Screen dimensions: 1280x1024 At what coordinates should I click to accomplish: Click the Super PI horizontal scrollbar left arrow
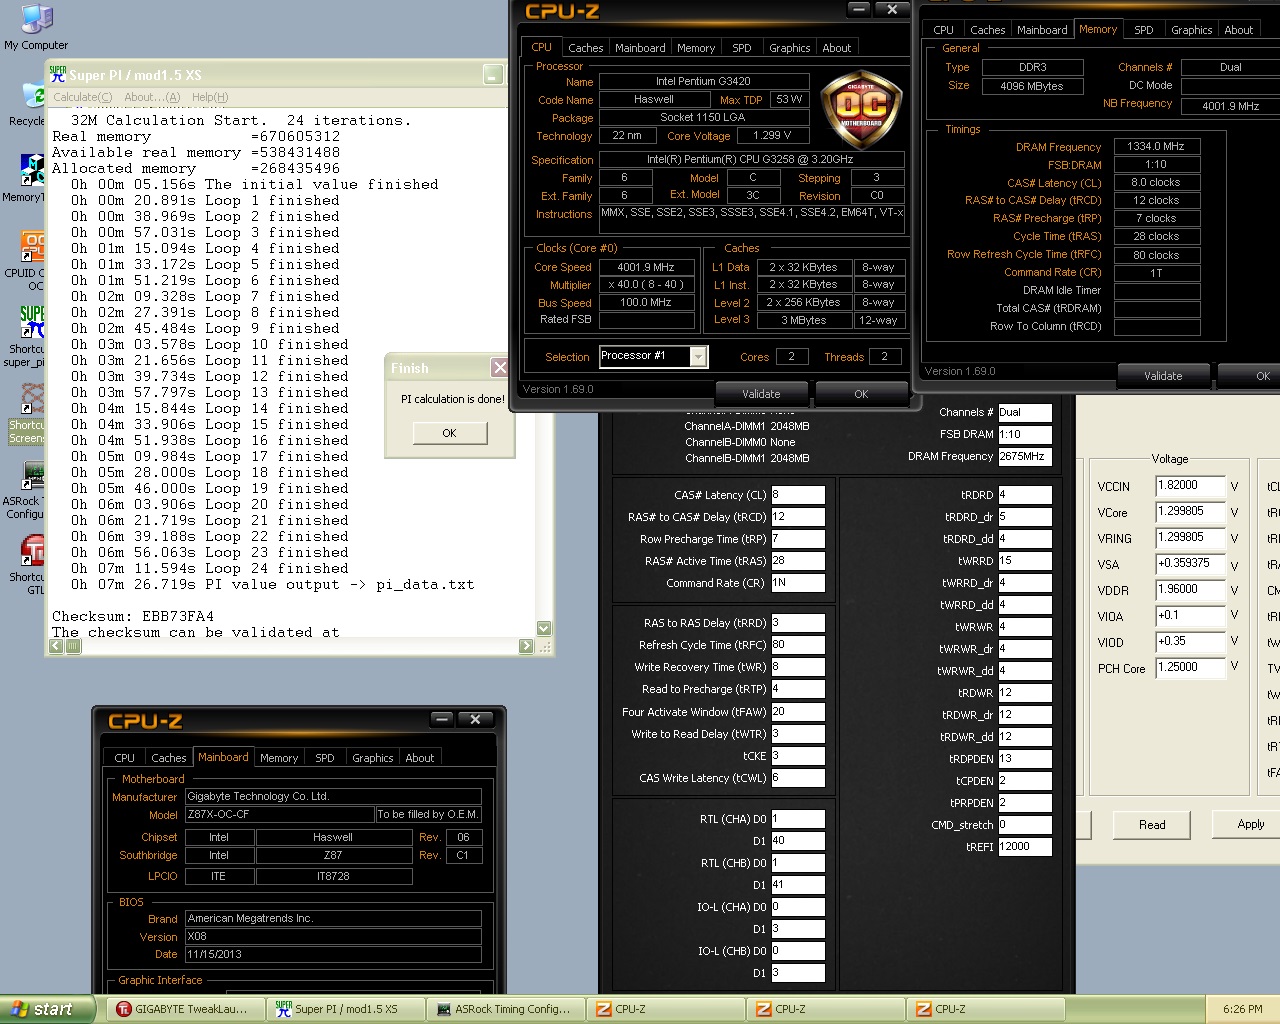tap(56, 646)
